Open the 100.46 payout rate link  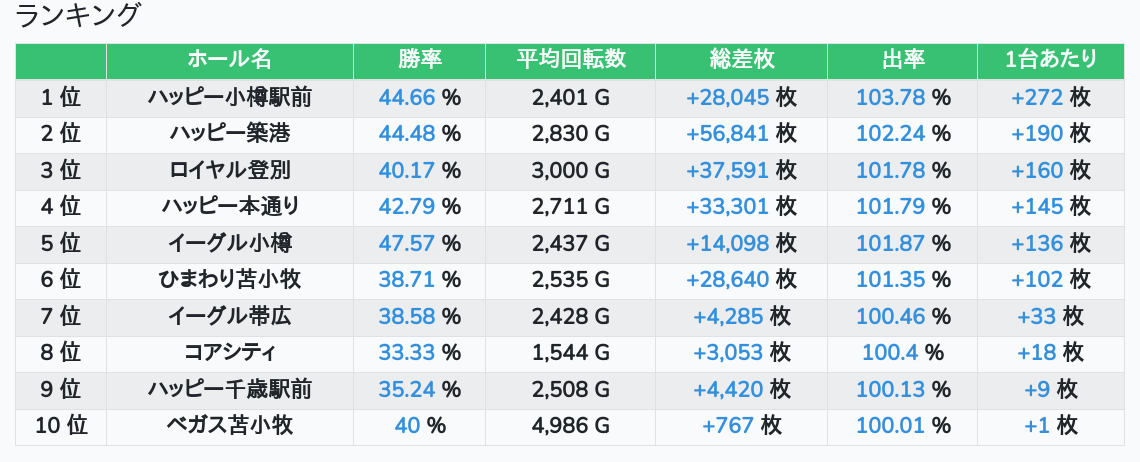click(x=890, y=317)
